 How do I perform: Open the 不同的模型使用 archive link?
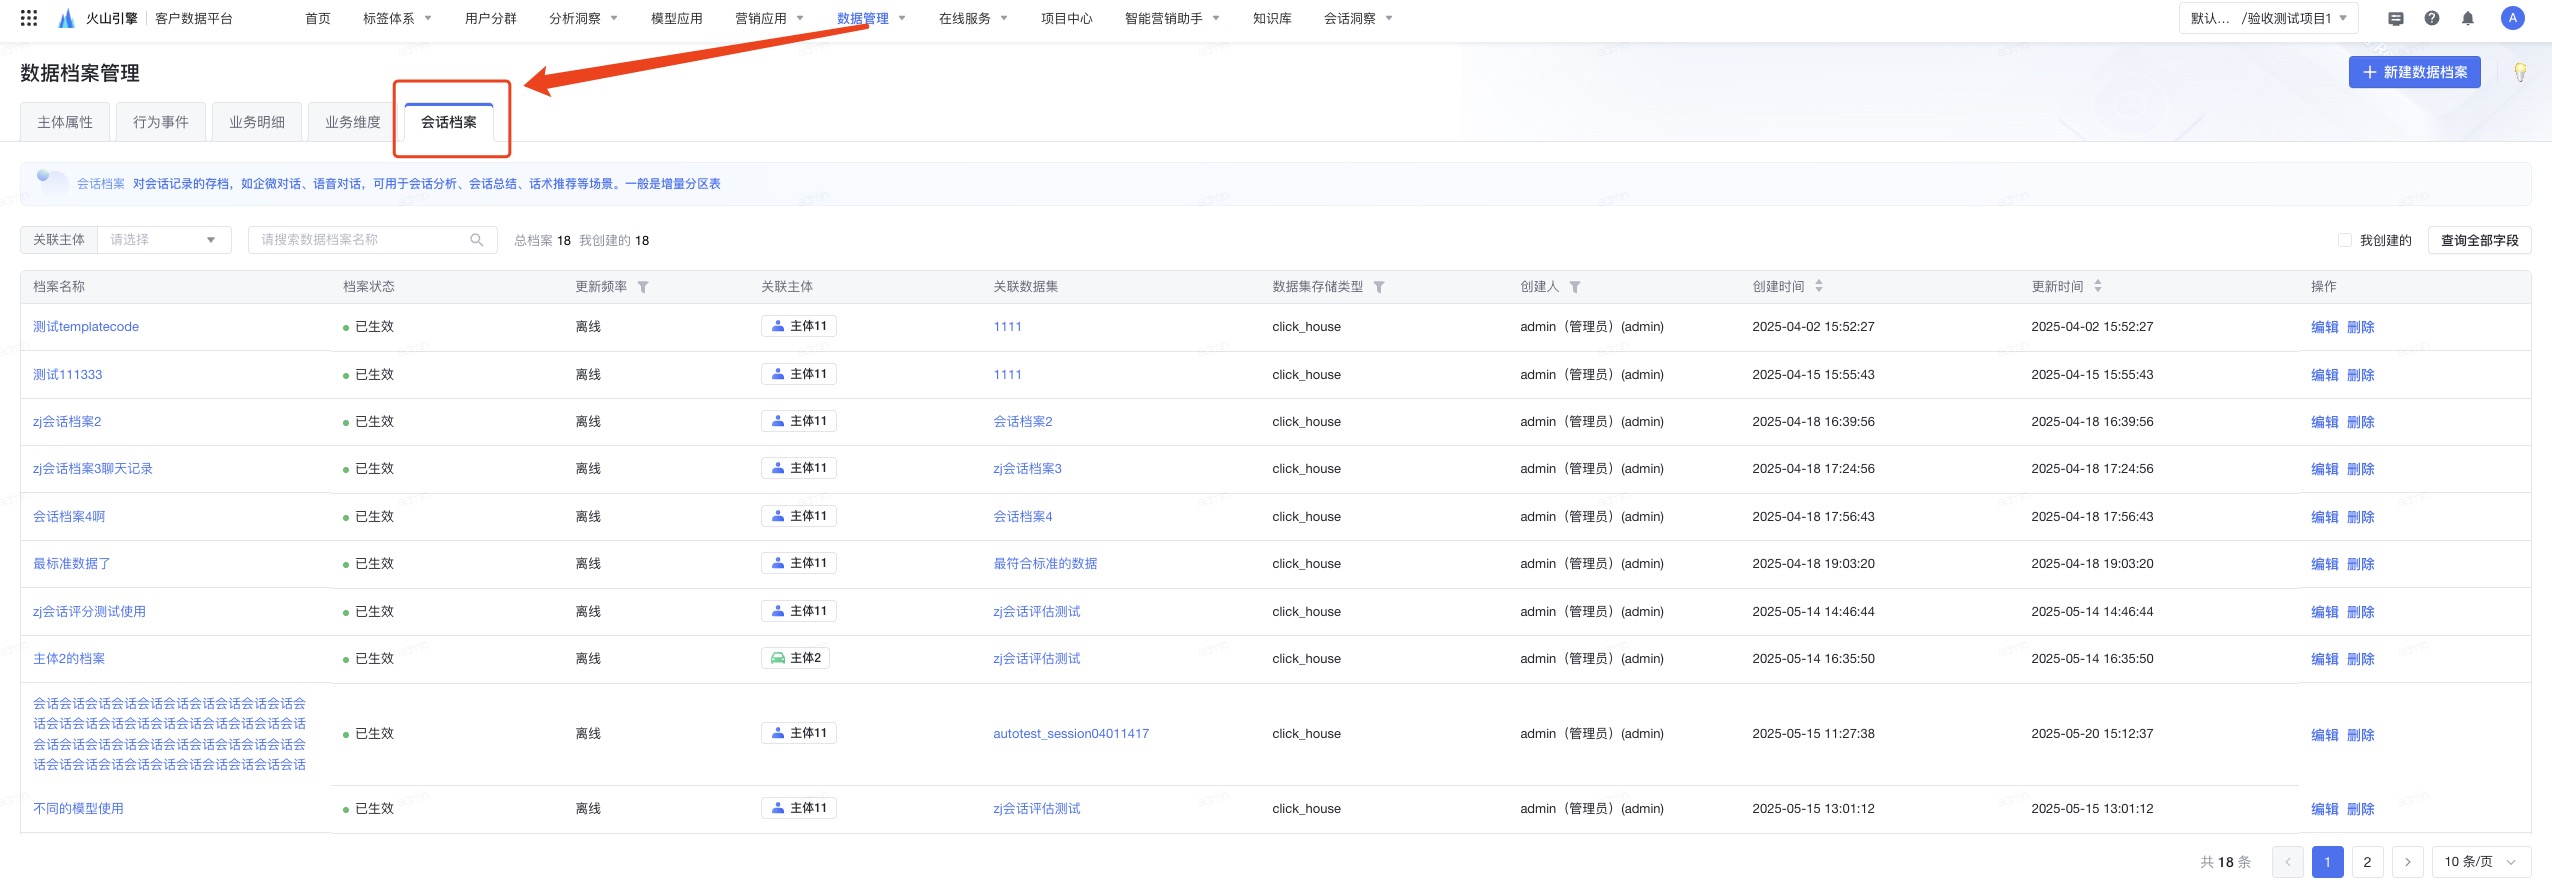coord(78,809)
